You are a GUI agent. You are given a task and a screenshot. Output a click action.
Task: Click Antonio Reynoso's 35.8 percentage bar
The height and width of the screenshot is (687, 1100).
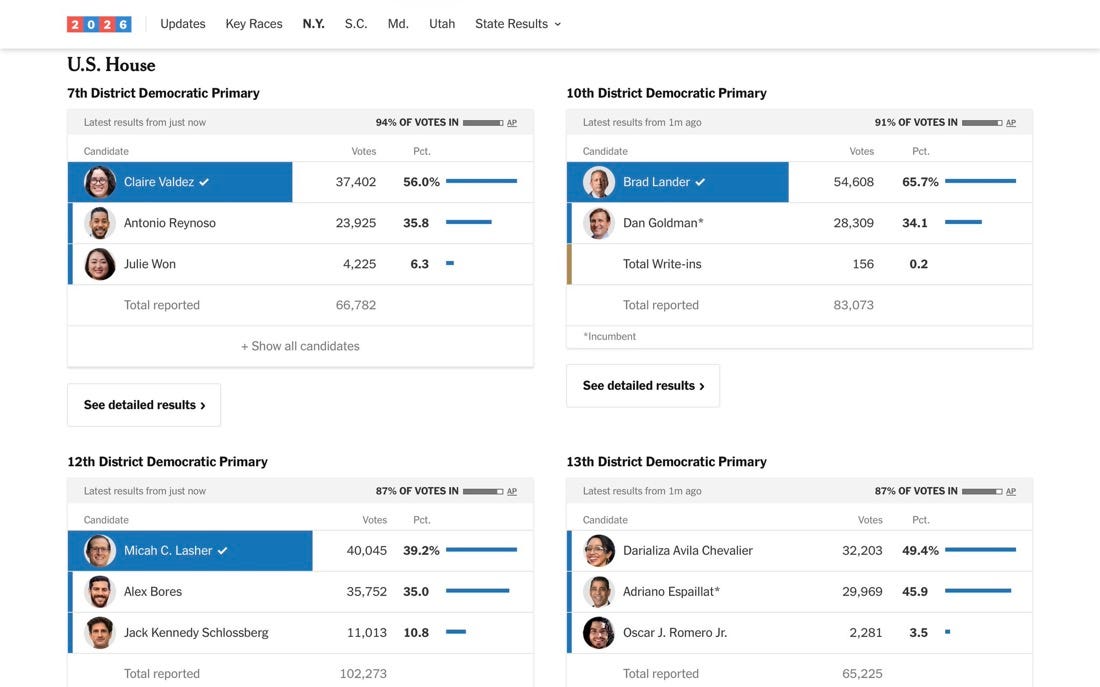[x=469, y=222]
